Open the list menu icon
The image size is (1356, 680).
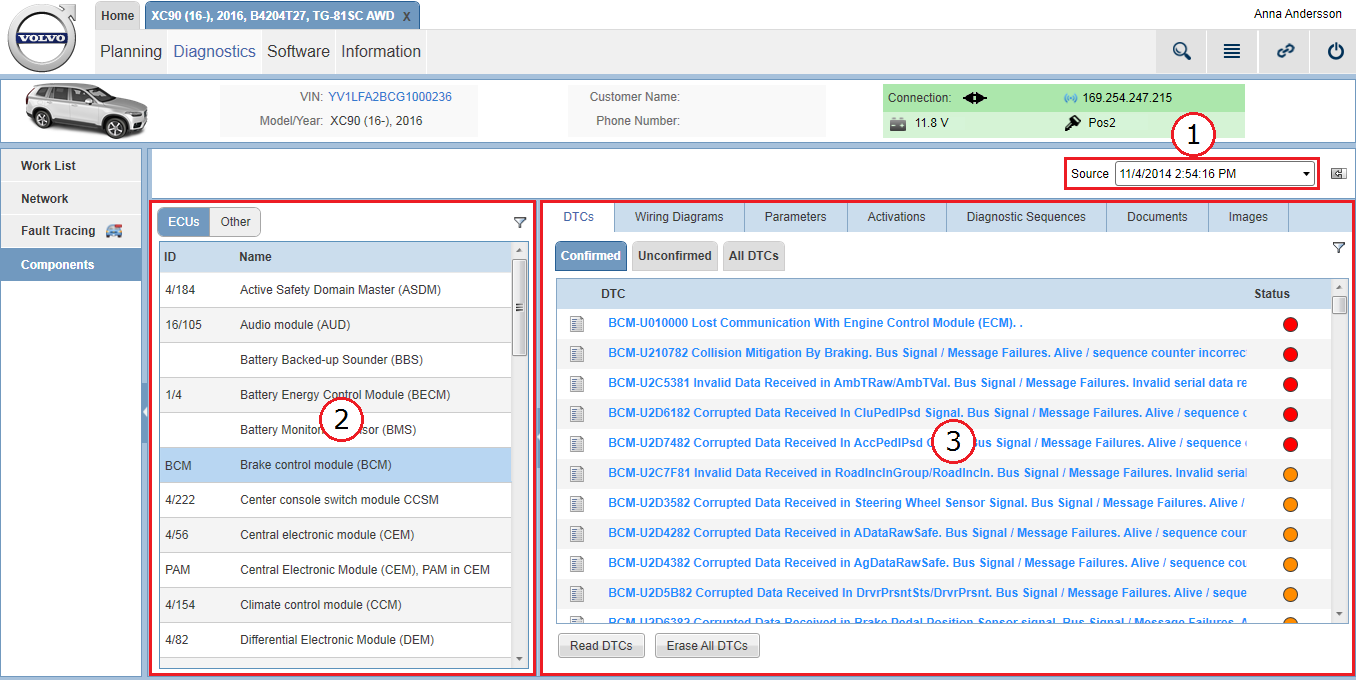coord(1232,52)
